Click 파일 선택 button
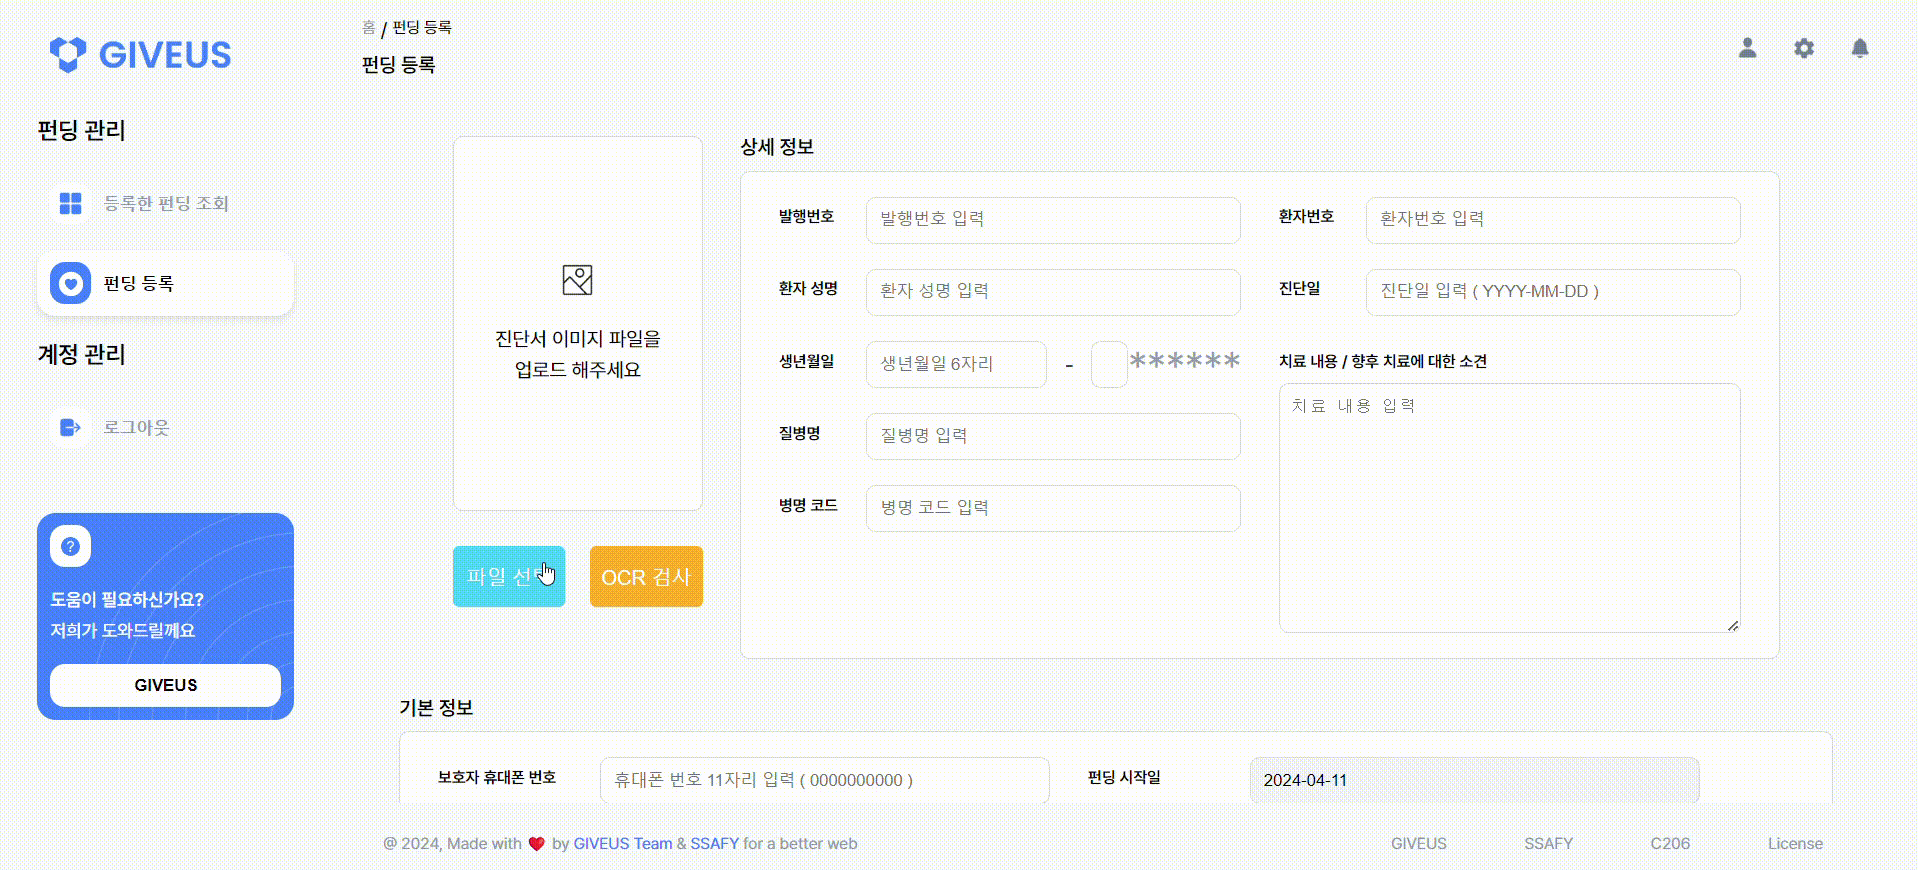 (509, 576)
